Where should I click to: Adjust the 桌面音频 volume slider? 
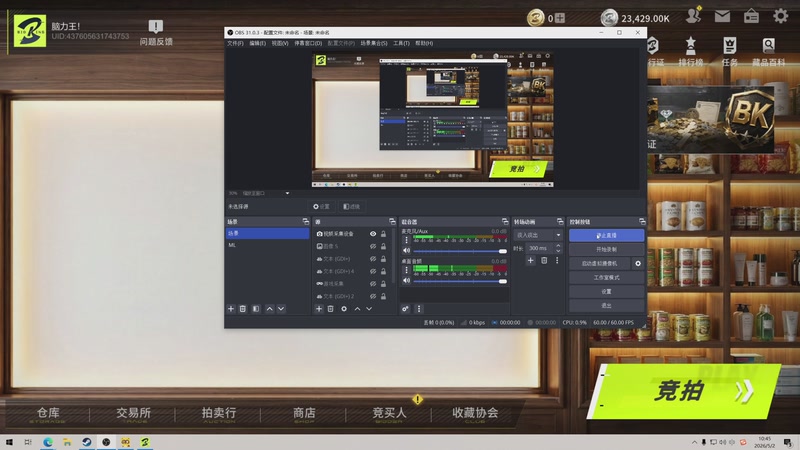tap(460, 281)
